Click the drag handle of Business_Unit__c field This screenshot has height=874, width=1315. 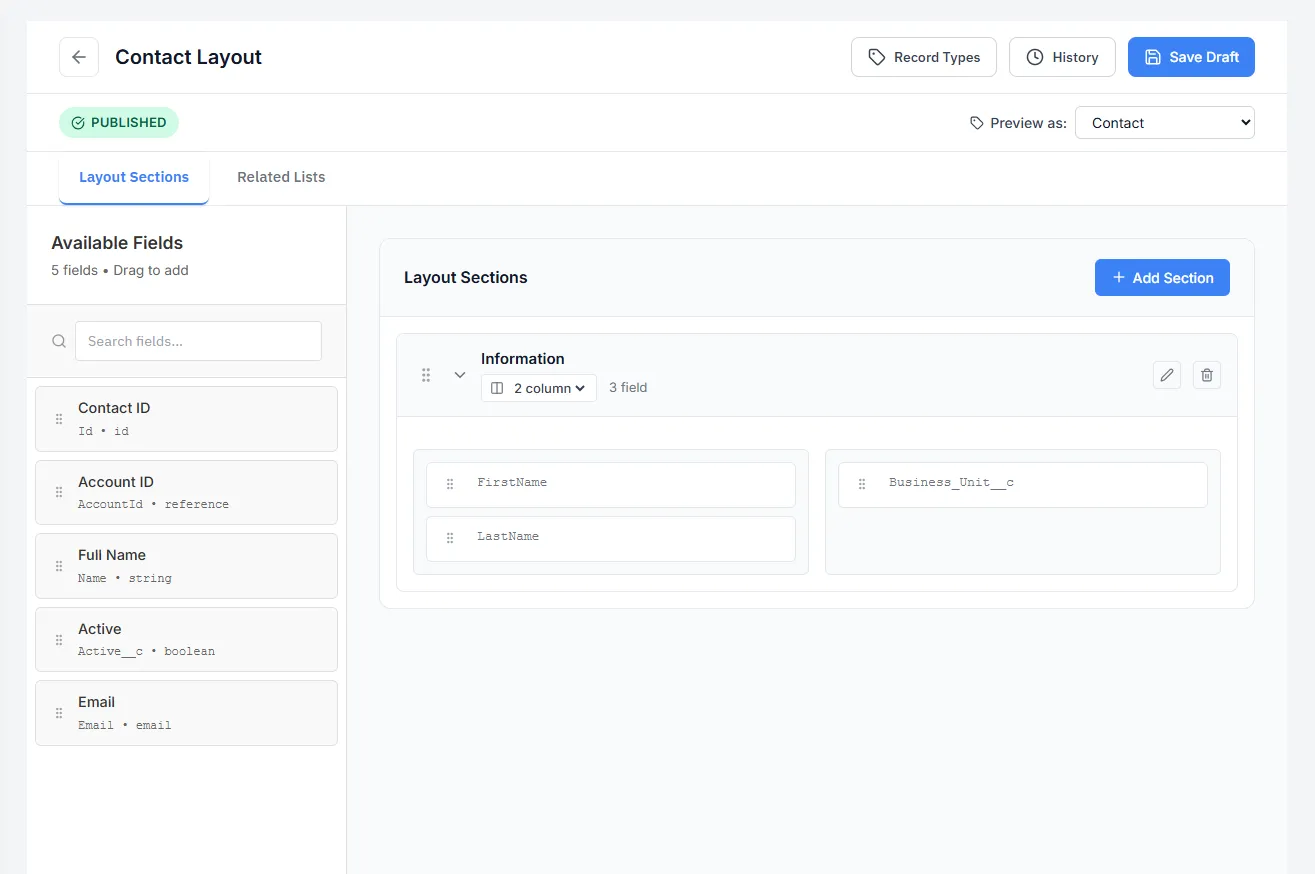862,484
